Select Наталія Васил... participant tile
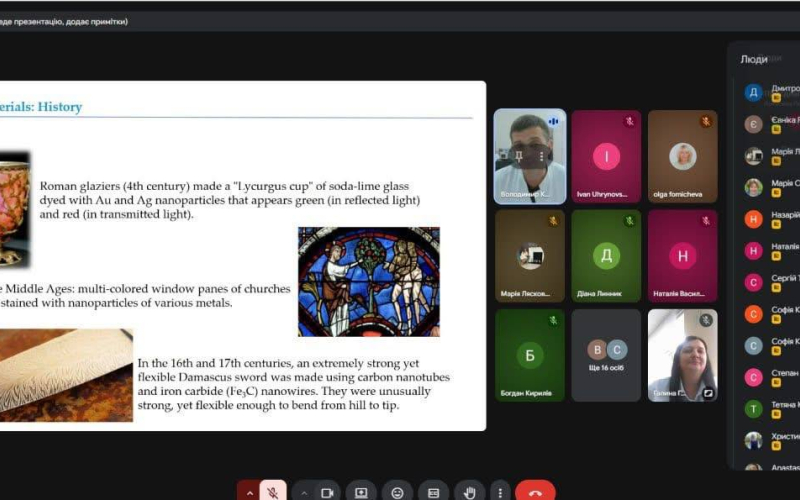Screen dimensions: 800x500 683,256
